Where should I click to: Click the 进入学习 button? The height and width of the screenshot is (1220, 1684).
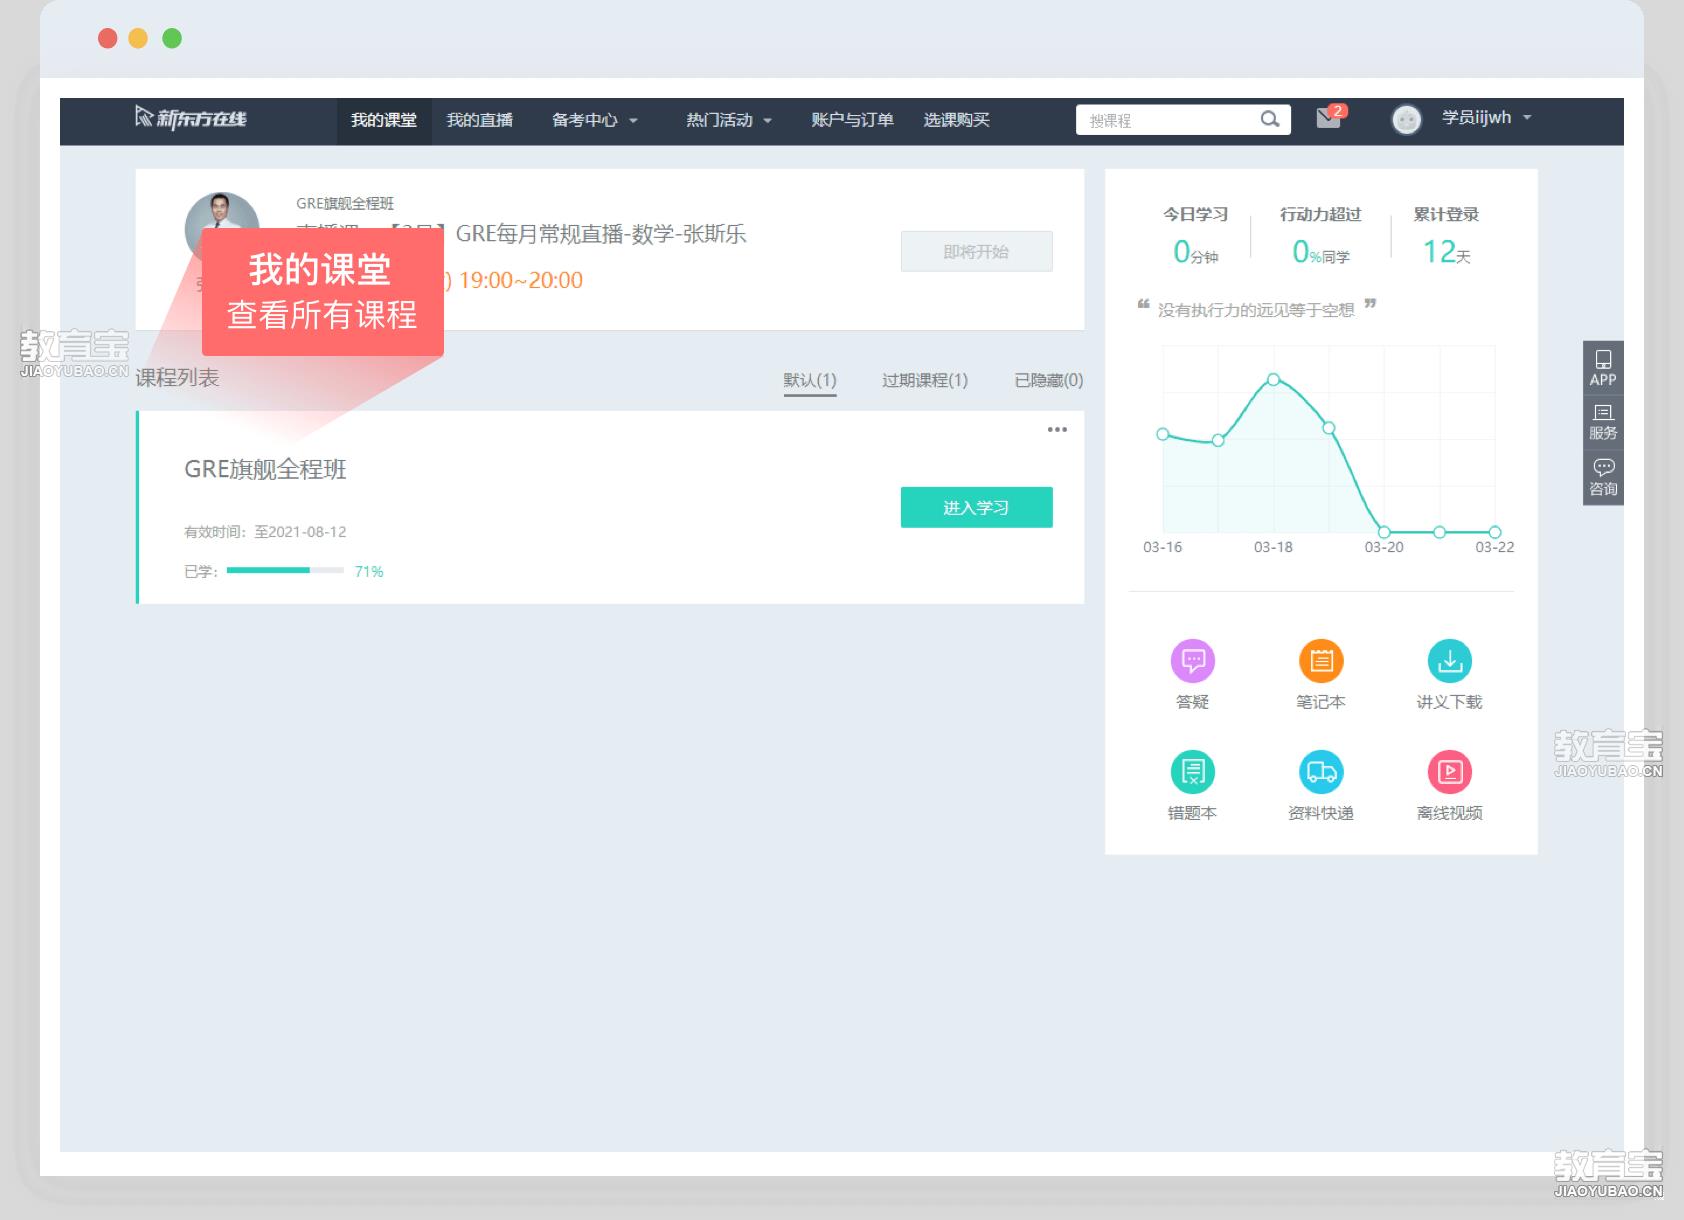click(x=976, y=507)
